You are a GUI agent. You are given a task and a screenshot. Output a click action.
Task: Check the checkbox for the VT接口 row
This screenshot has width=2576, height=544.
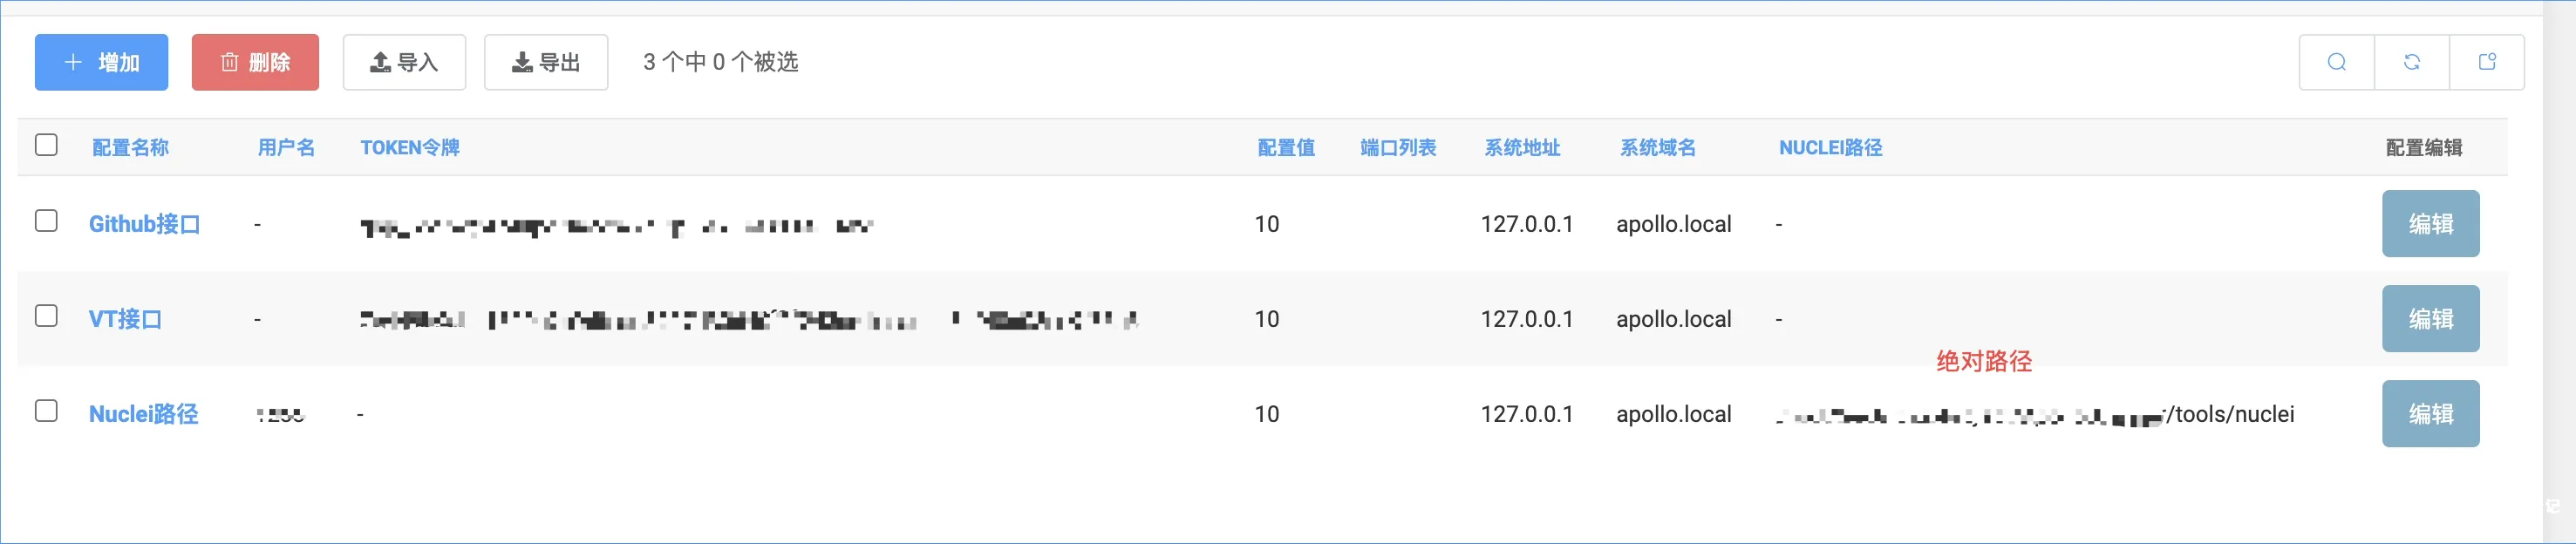pos(45,318)
